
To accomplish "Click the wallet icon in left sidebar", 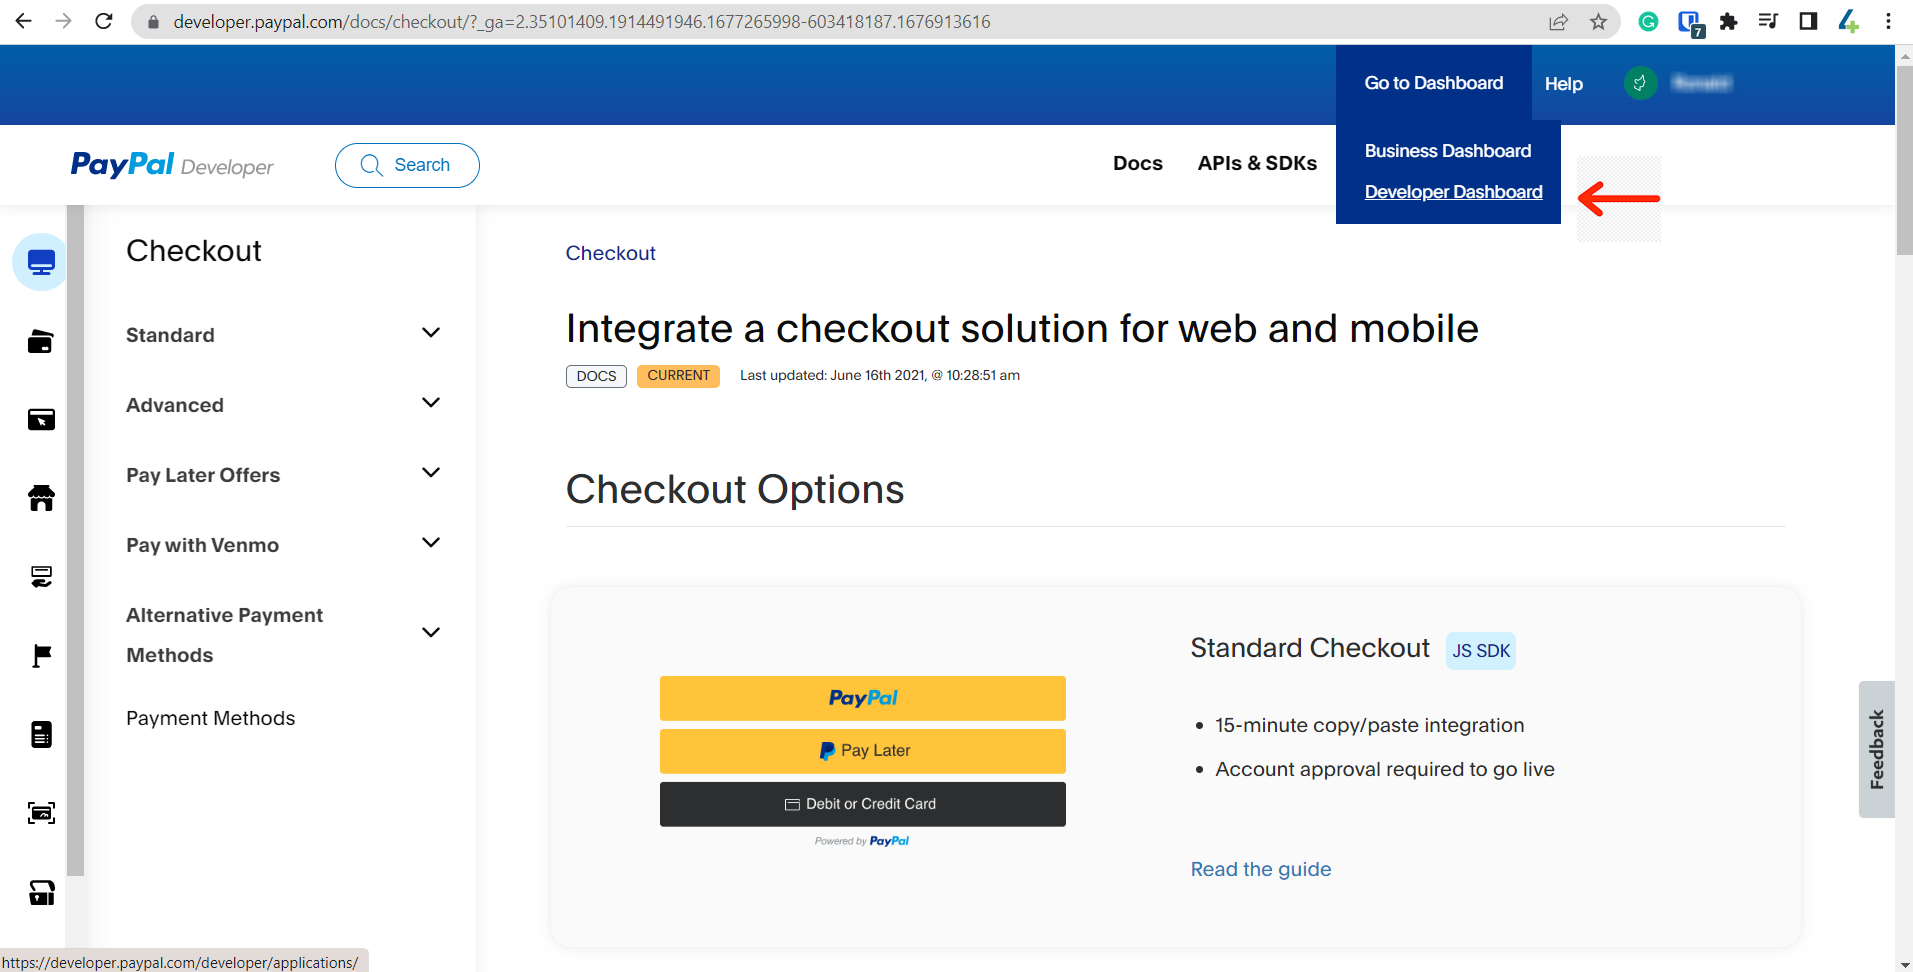I will [41, 342].
